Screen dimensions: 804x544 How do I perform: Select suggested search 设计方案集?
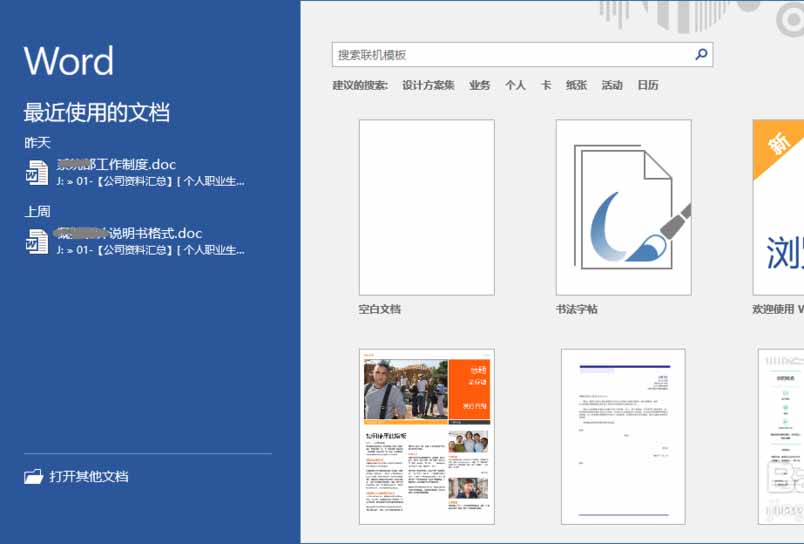[428, 85]
